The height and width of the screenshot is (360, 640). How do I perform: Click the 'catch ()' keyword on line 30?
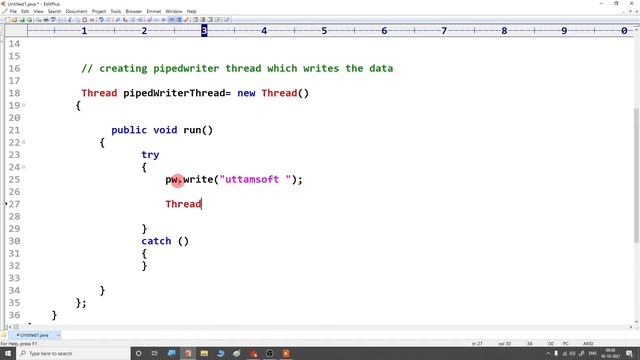point(165,241)
